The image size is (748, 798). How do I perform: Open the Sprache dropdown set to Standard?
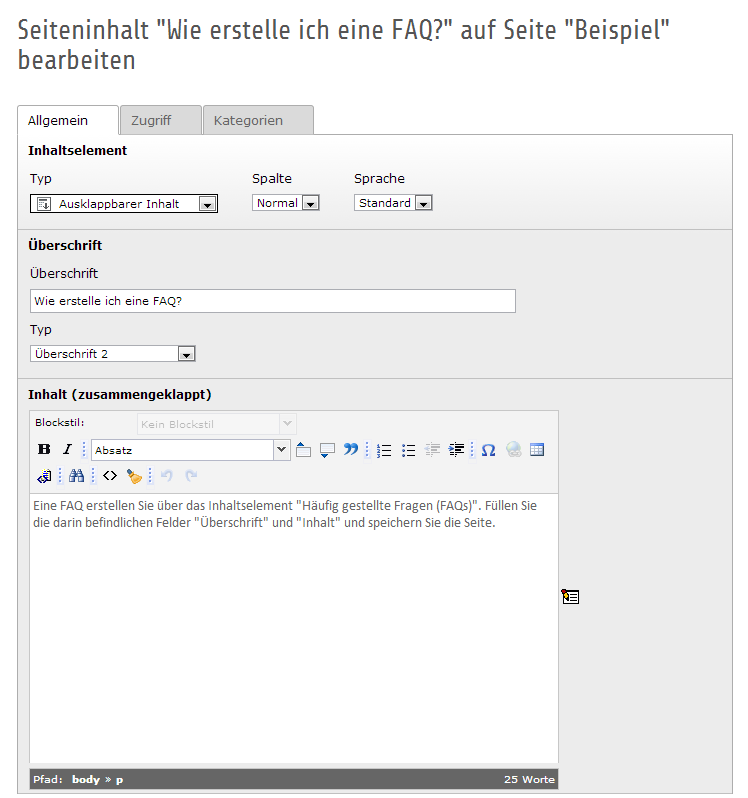[393, 203]
